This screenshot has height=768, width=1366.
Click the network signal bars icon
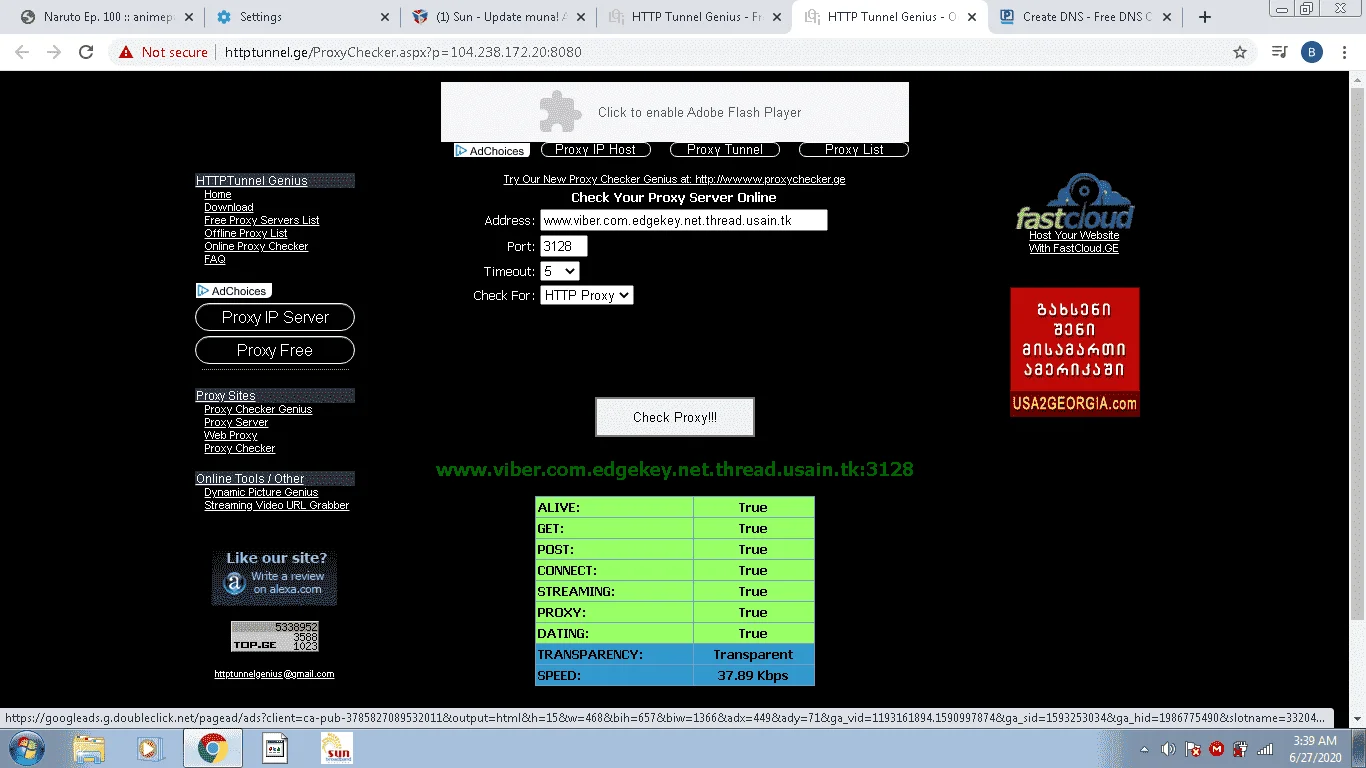click(1265, 749)
